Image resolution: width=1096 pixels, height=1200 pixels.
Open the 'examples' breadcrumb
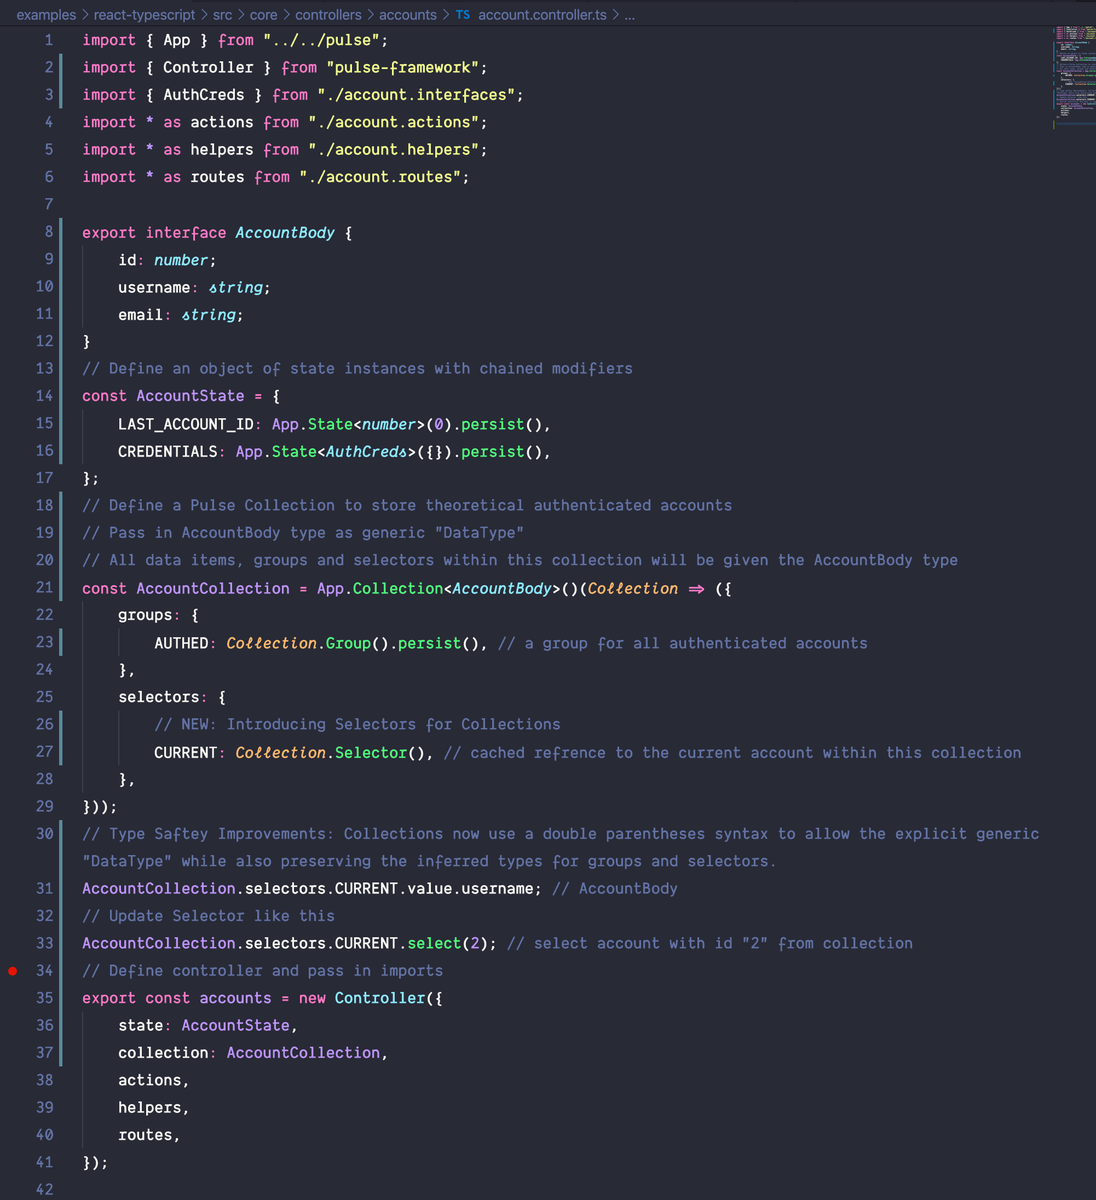click(x=46, y=15)
